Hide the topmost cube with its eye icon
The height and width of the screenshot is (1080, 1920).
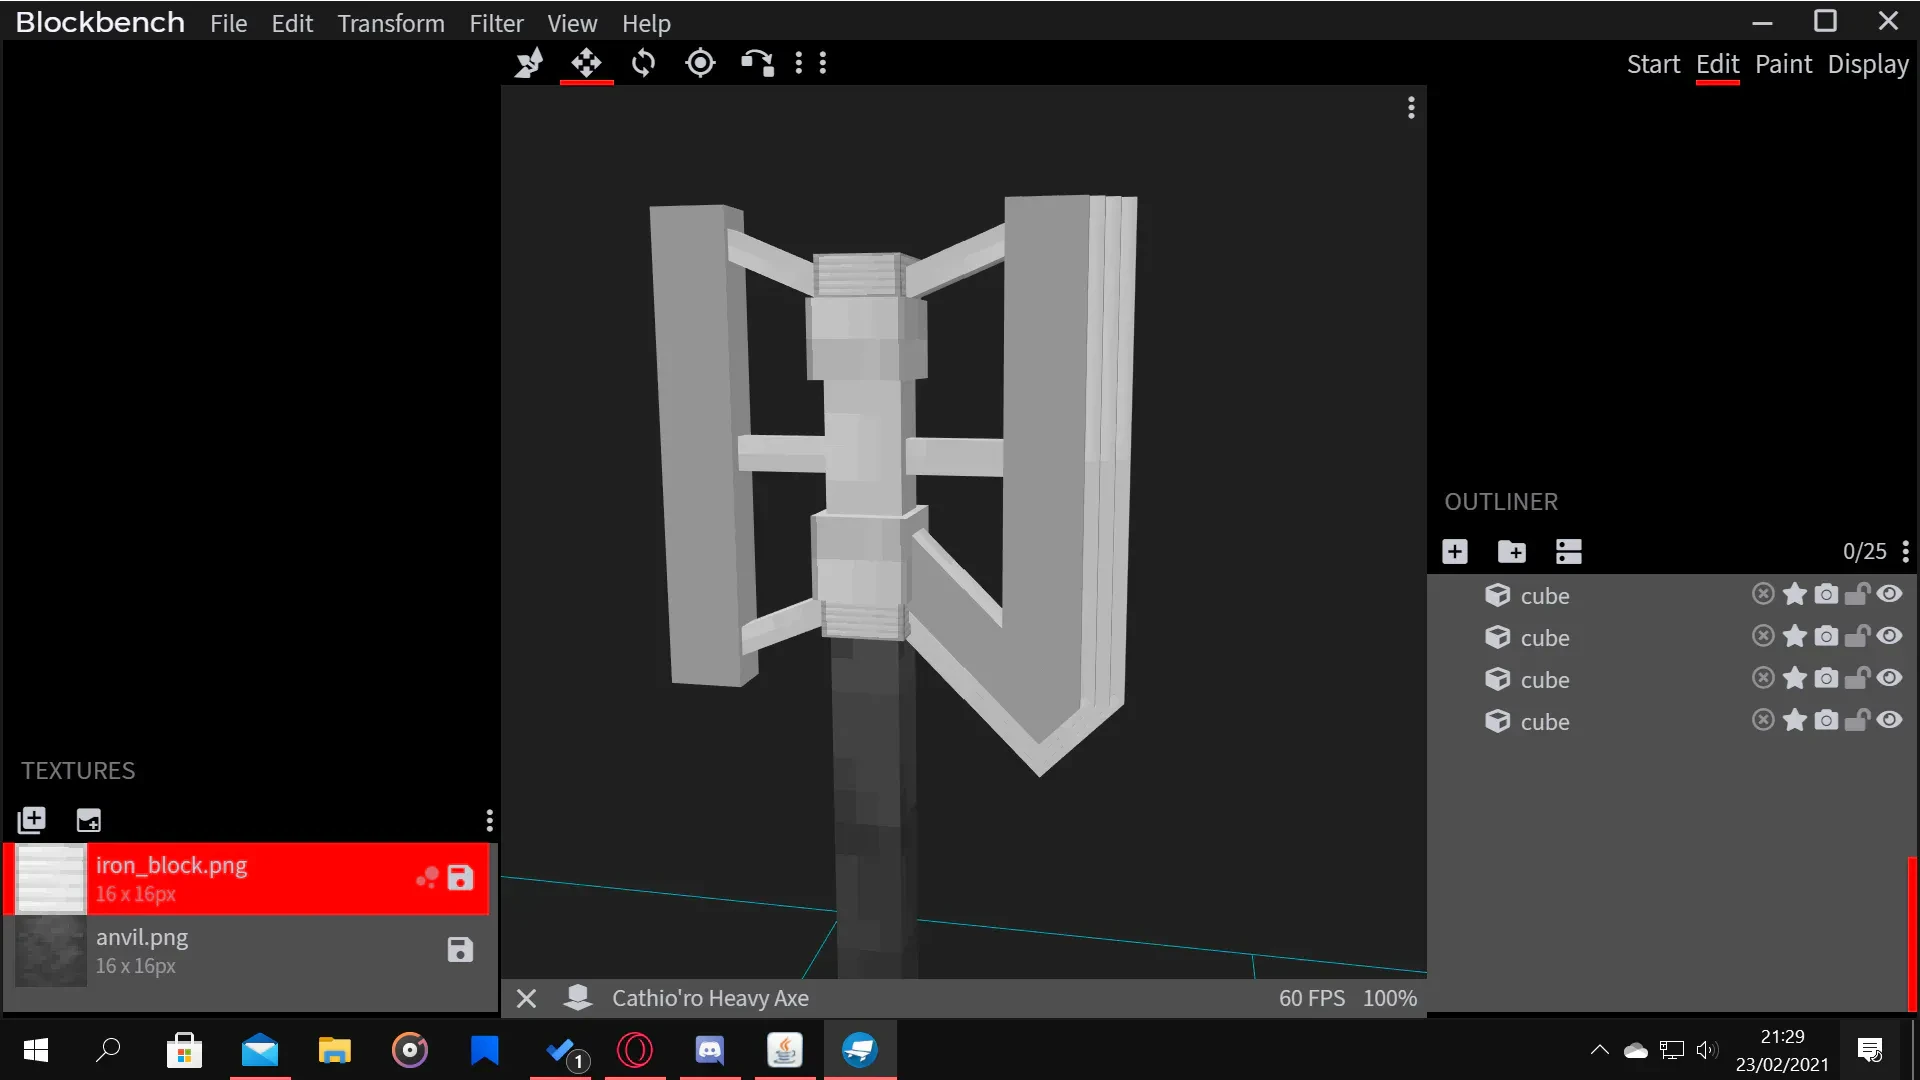[1889, 594]
